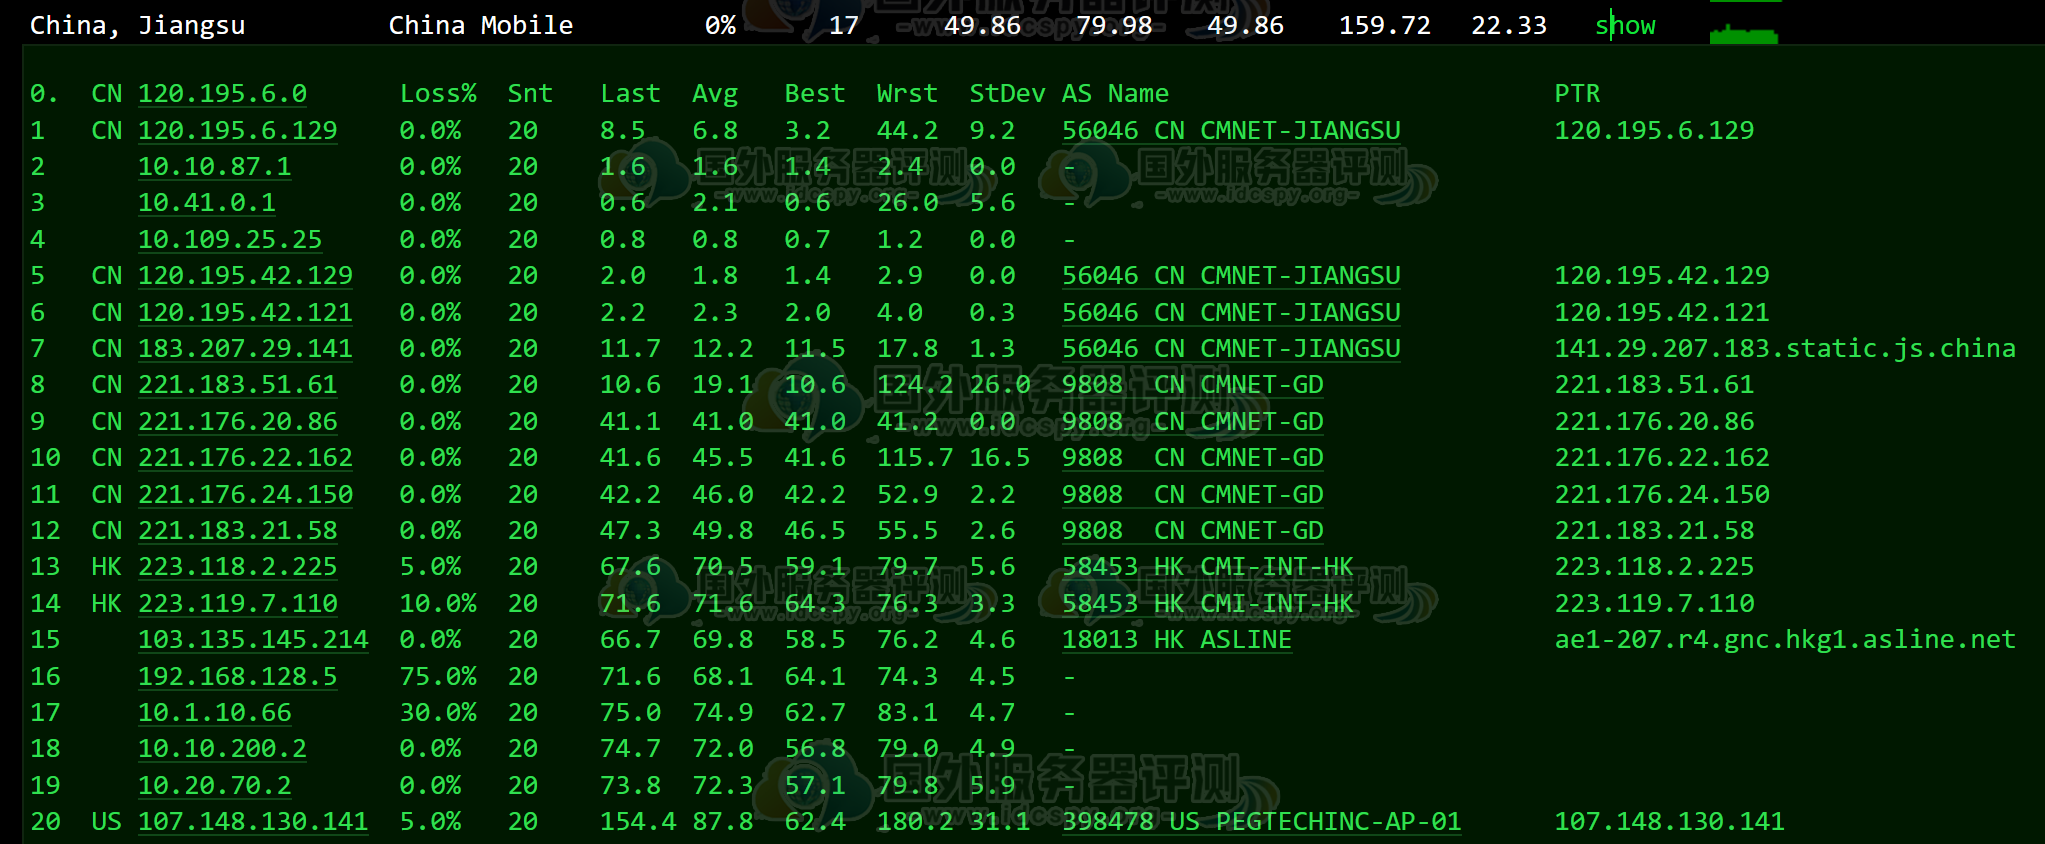Open hop 20 IP link 107.148.130.141
2045x844 pixels.
253,822
